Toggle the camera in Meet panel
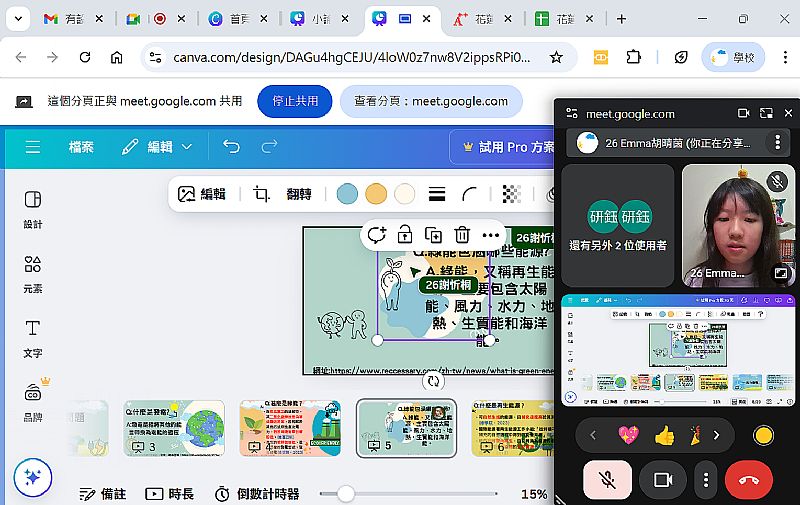Image resolution: width=800 pixels, height=505 pixels. click(x=662, y=480)
